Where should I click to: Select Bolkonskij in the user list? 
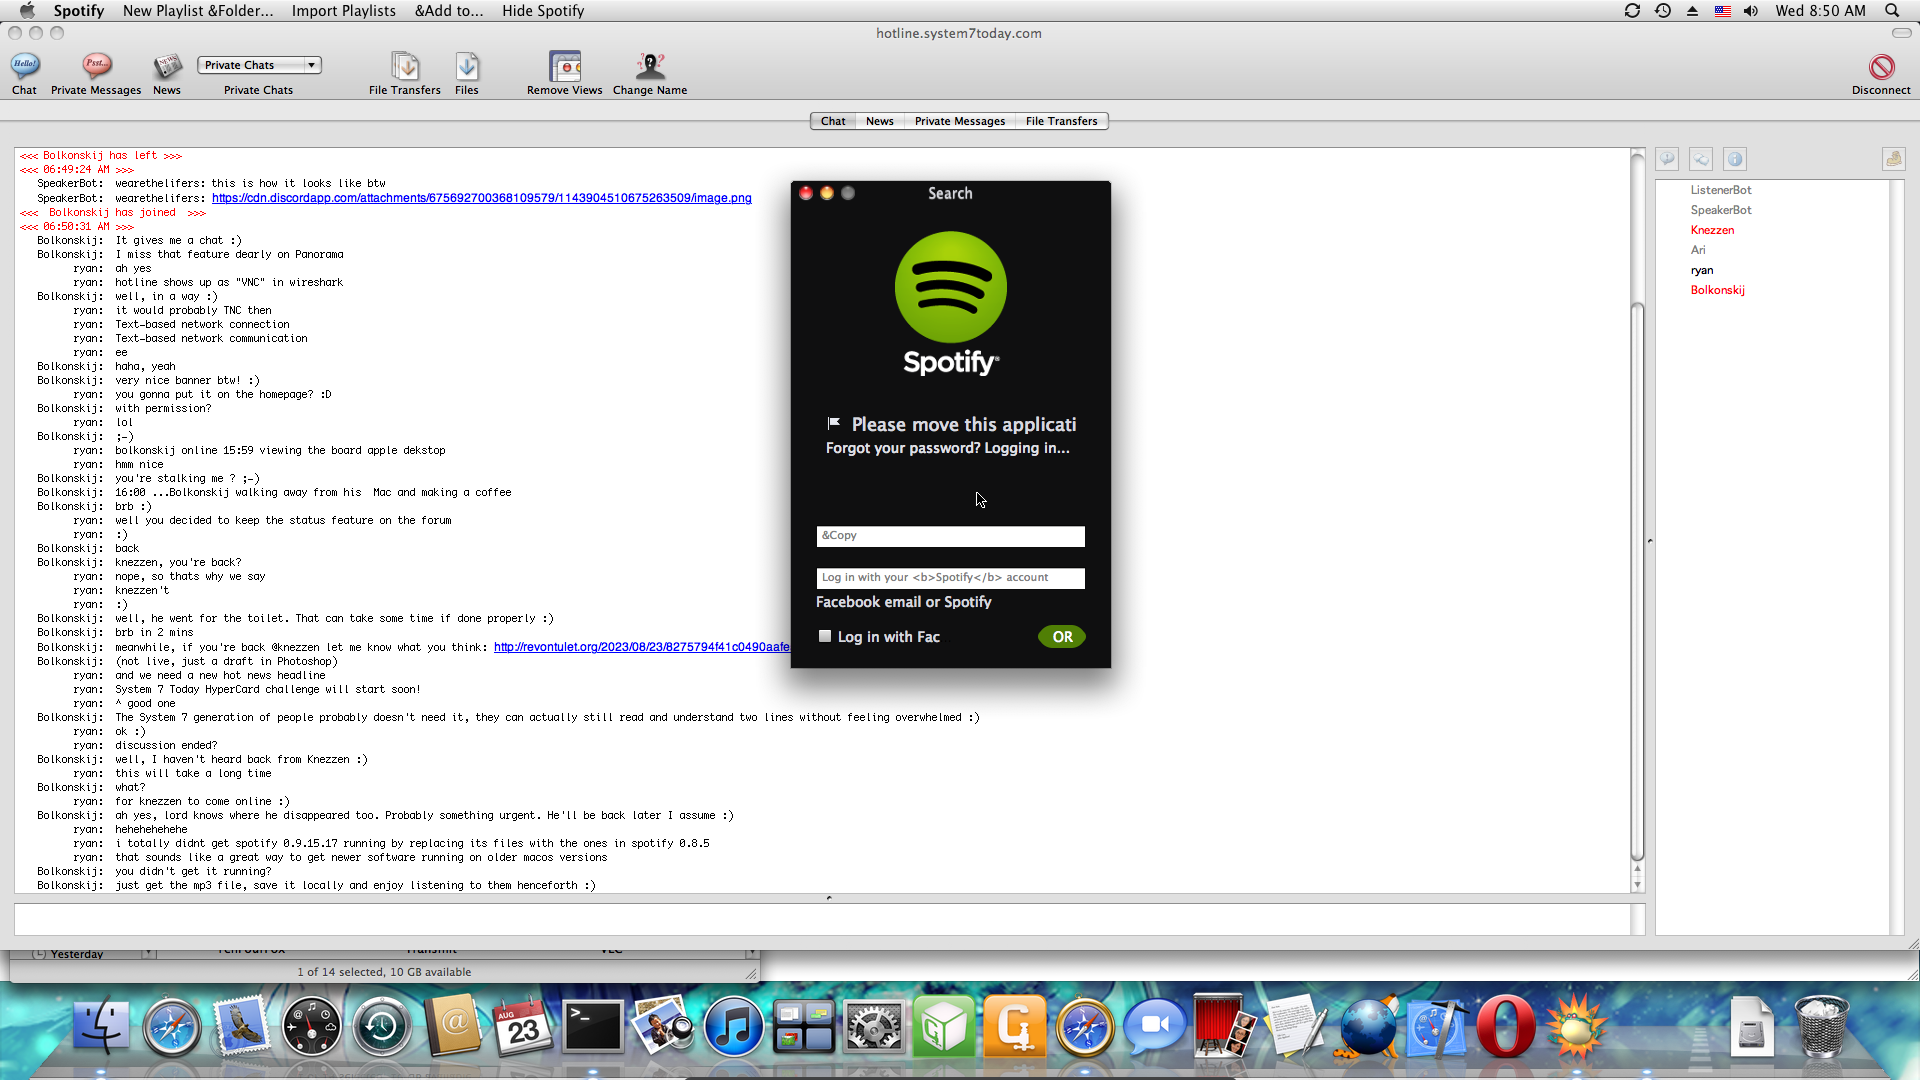[x=1717, y=290]
